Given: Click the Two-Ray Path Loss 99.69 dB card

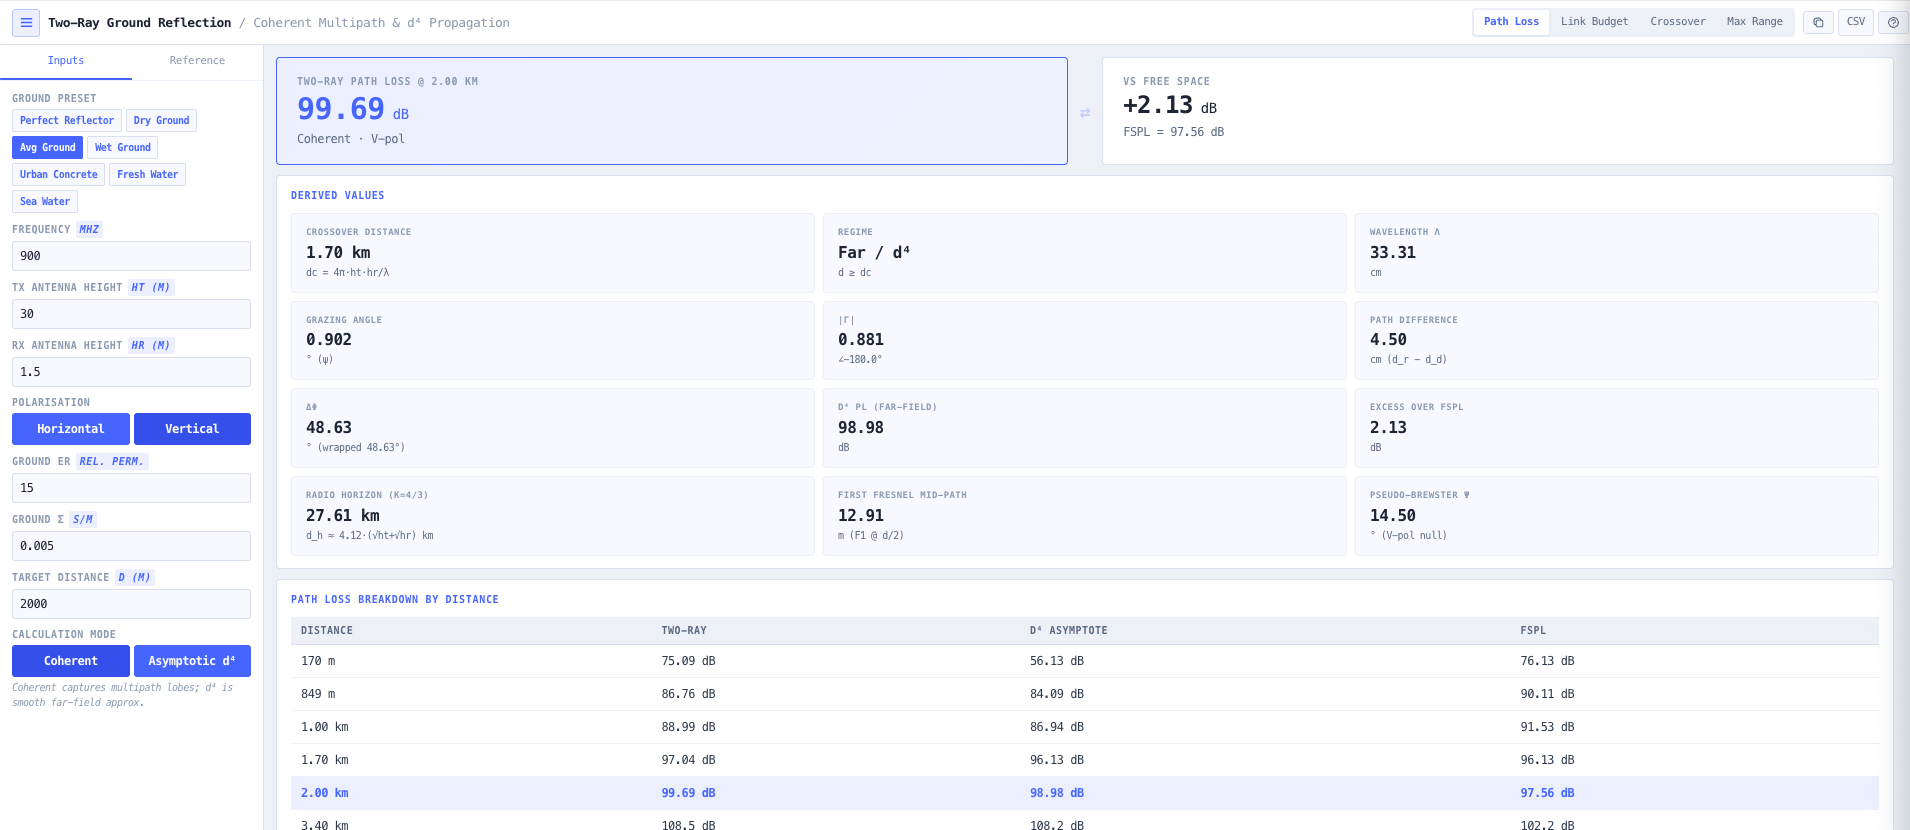Looking at the screenshot, I should click(672, 111).
